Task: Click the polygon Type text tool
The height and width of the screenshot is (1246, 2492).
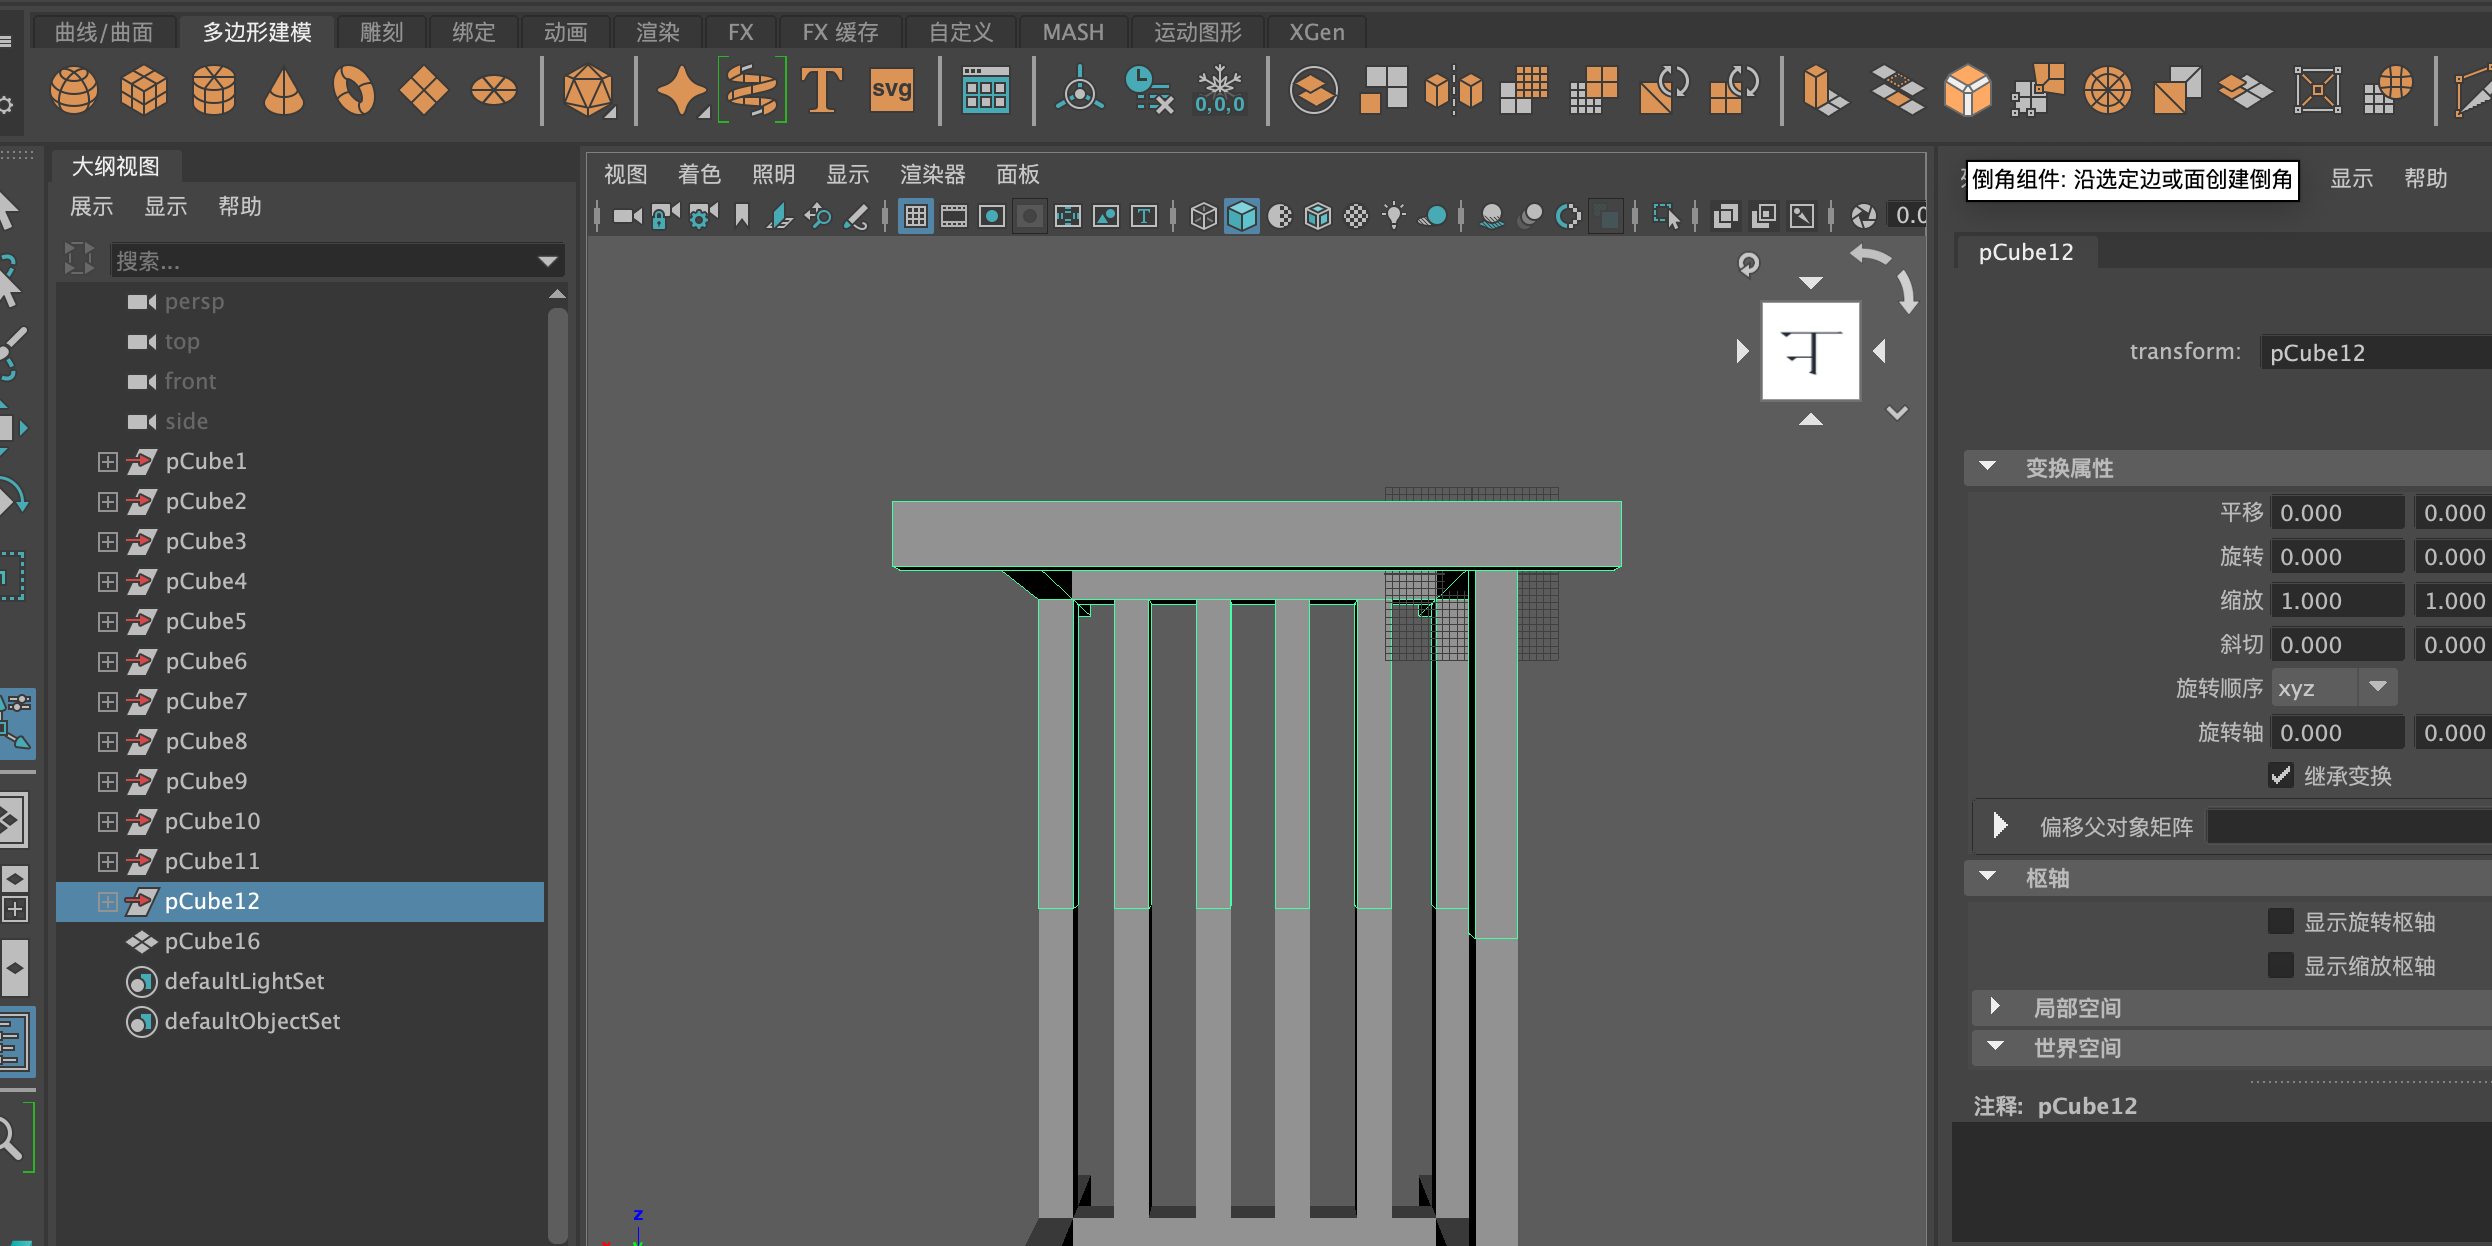Action: pos(822,91)
